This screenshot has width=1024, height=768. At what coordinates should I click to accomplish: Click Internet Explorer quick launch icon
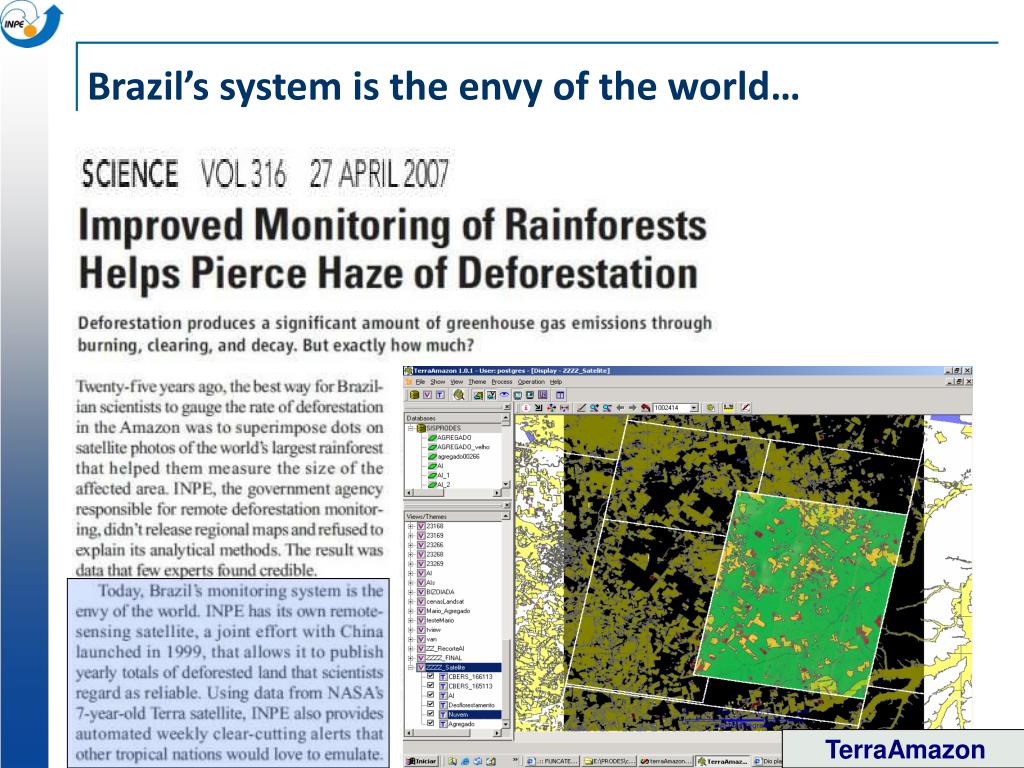[465, 761]
